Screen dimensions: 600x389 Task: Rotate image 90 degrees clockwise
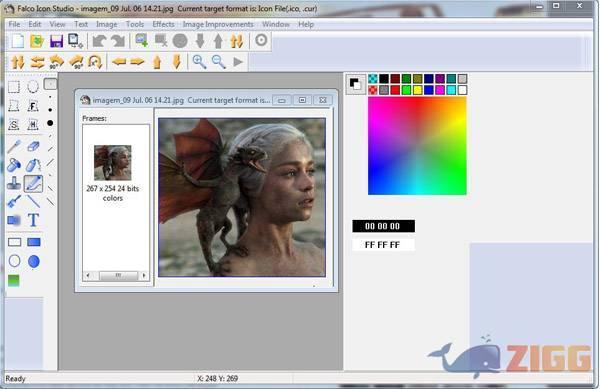[76, 62]
